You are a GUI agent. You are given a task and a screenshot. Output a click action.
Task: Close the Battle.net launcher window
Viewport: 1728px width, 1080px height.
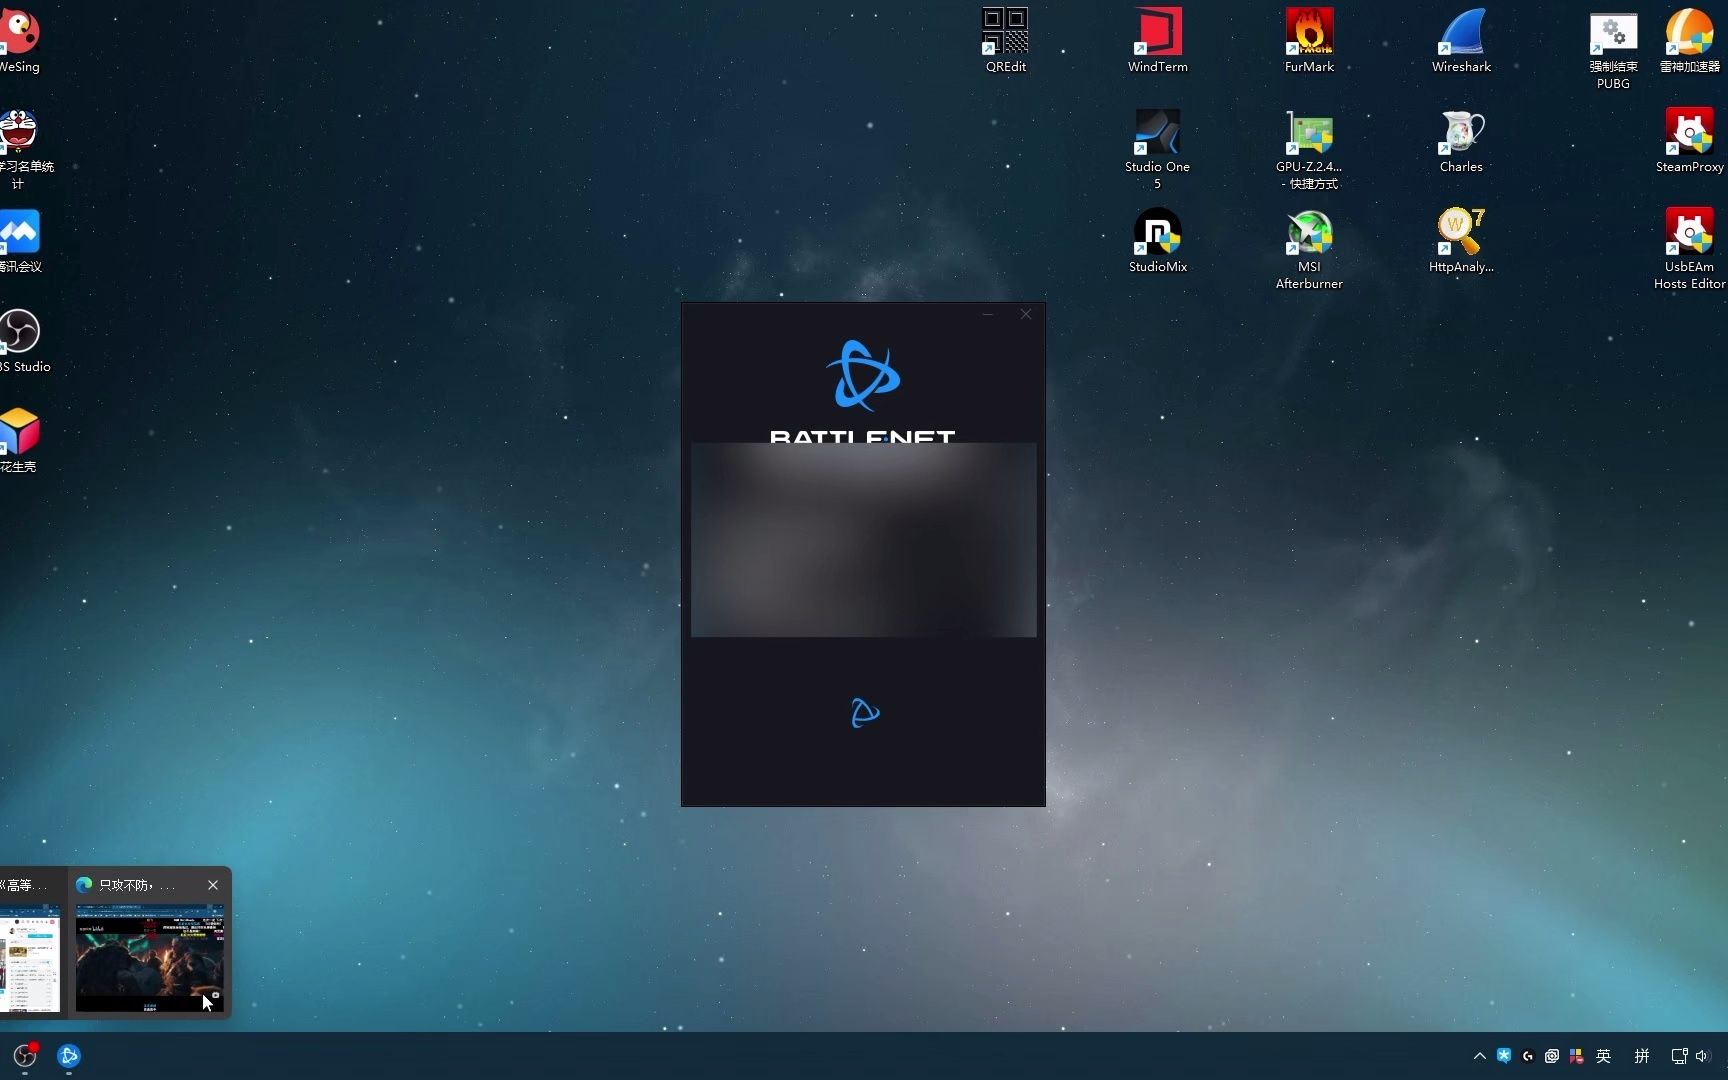pyautogui.click(x=1026, y=314)
